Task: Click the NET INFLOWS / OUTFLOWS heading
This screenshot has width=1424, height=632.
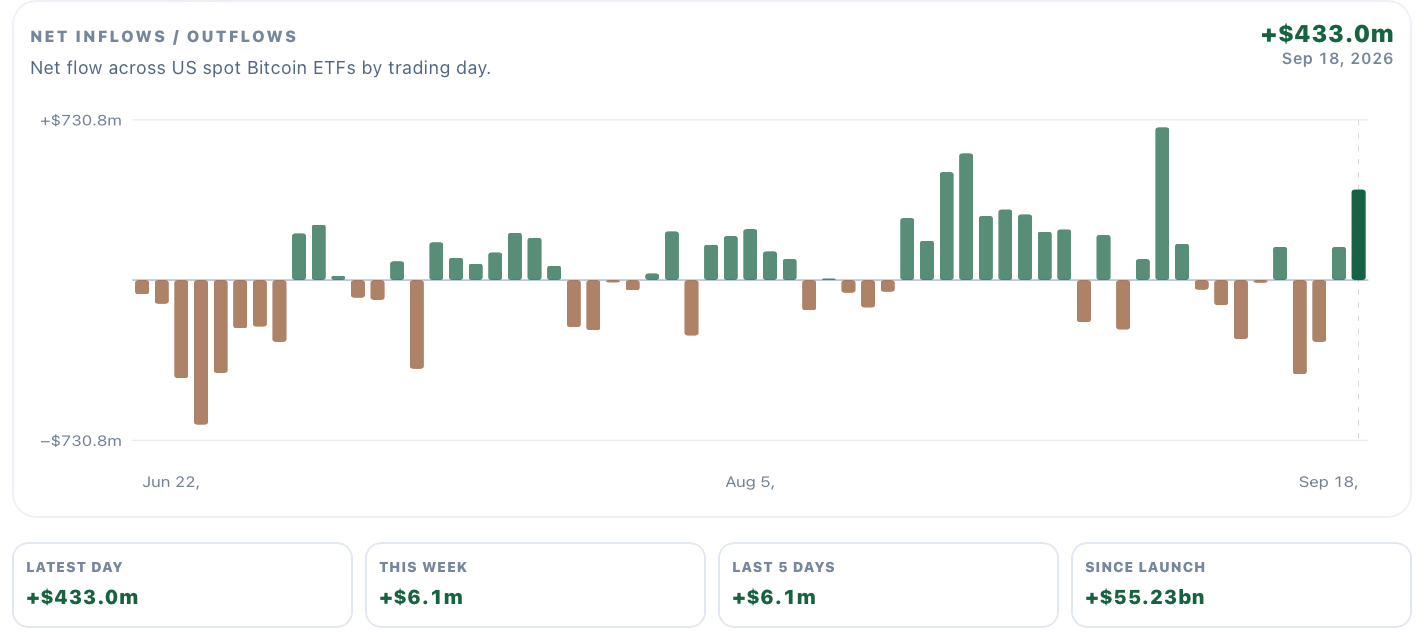Action: [164, 37]
